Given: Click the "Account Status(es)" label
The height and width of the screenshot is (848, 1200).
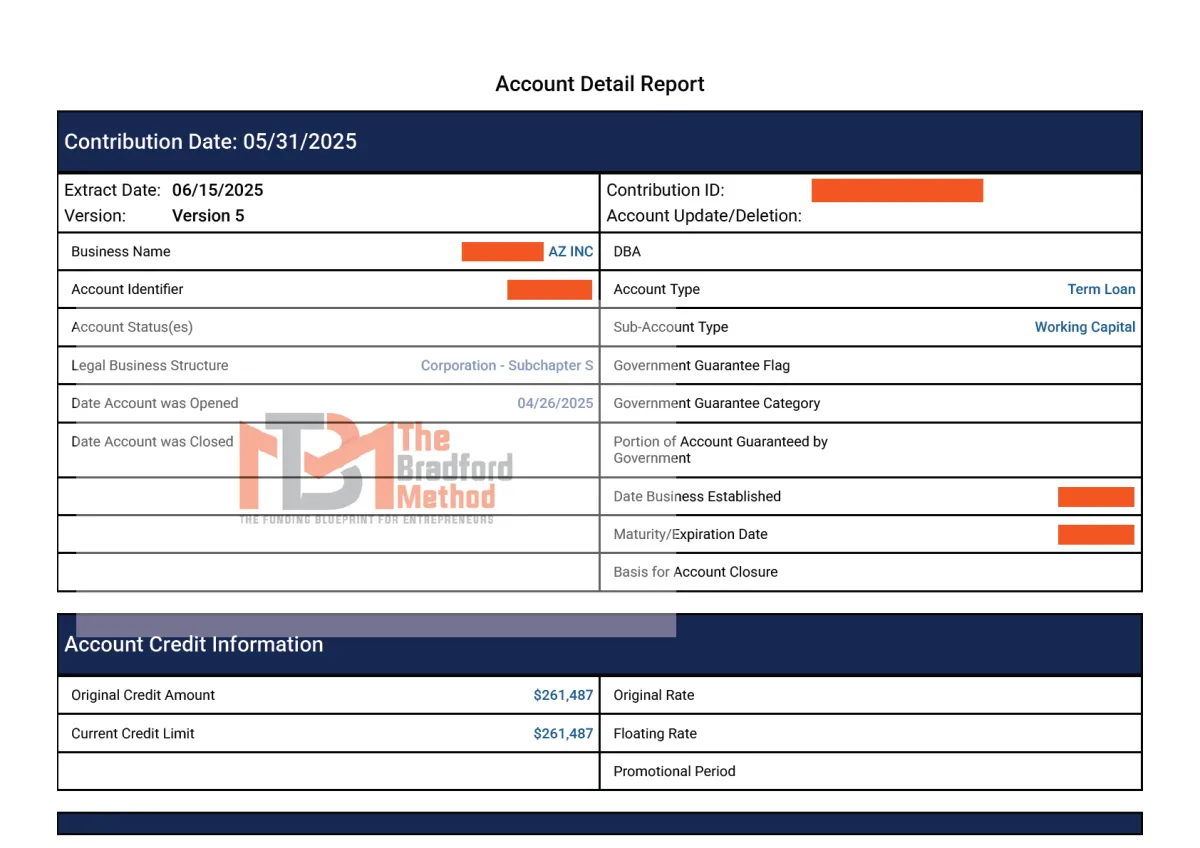Looking at the screenshot, I should coord(132,328).
